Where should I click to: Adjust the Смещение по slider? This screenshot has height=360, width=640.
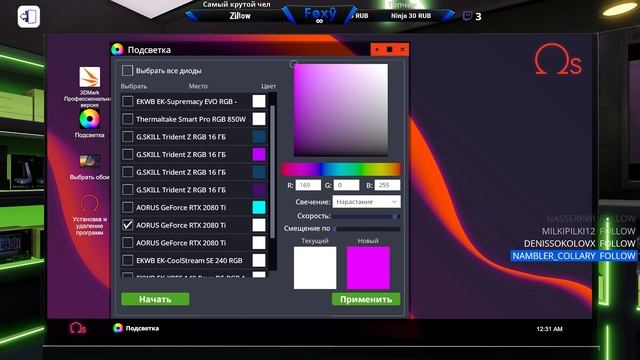click(x=366, y=229)
